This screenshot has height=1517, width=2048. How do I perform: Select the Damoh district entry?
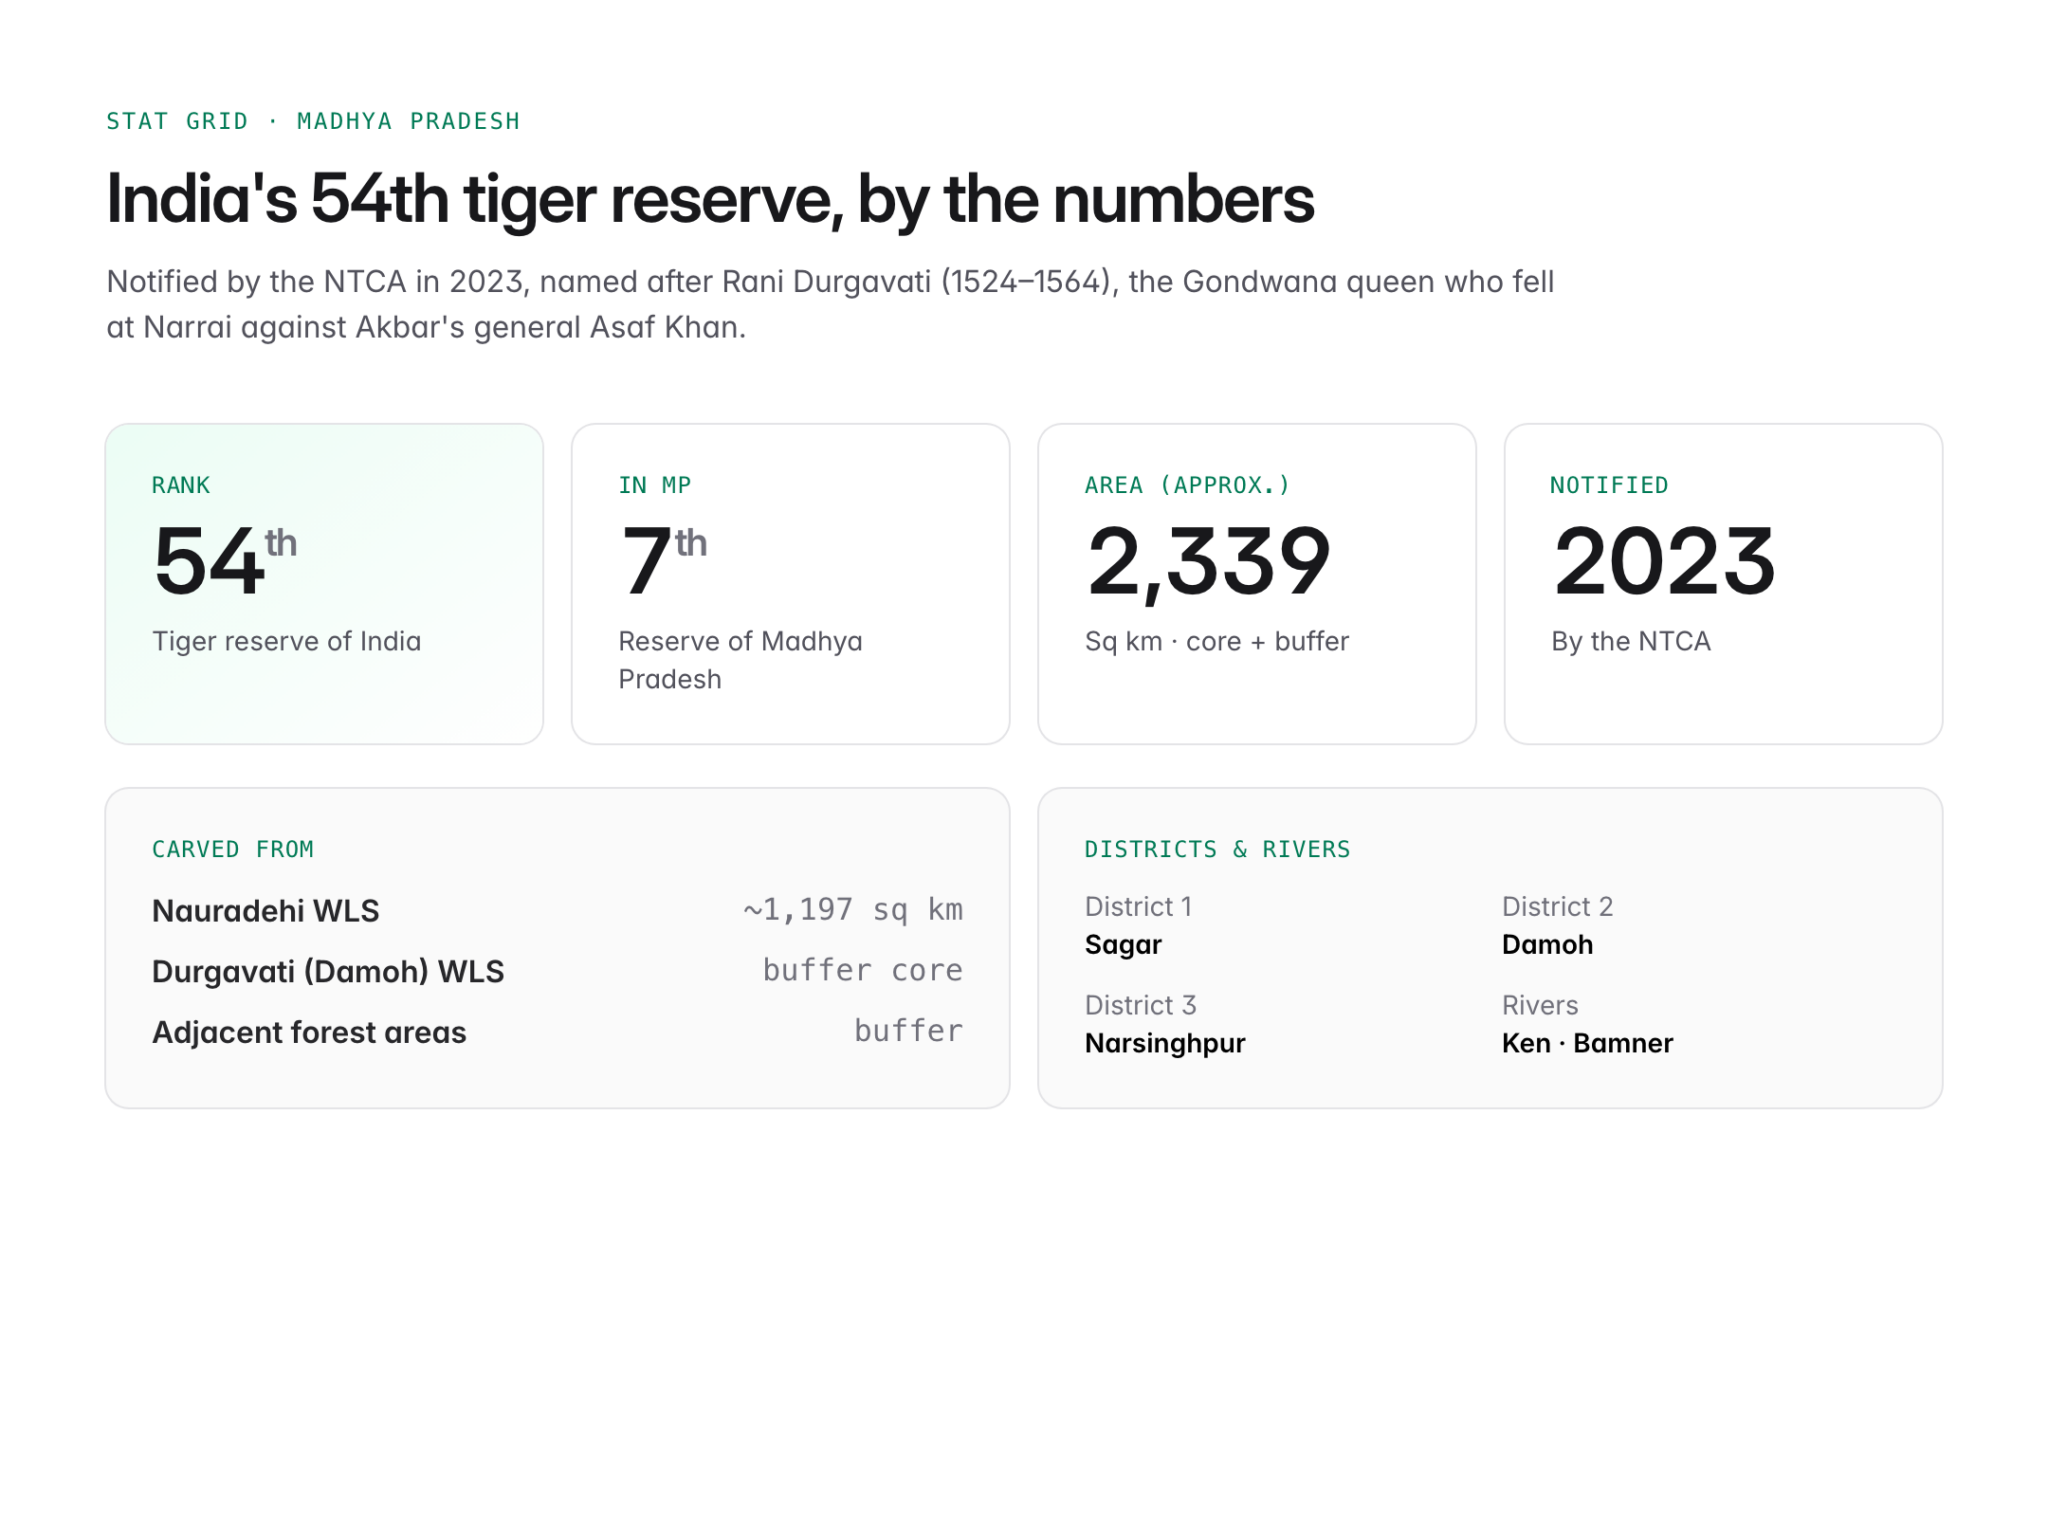point(1558,925)
